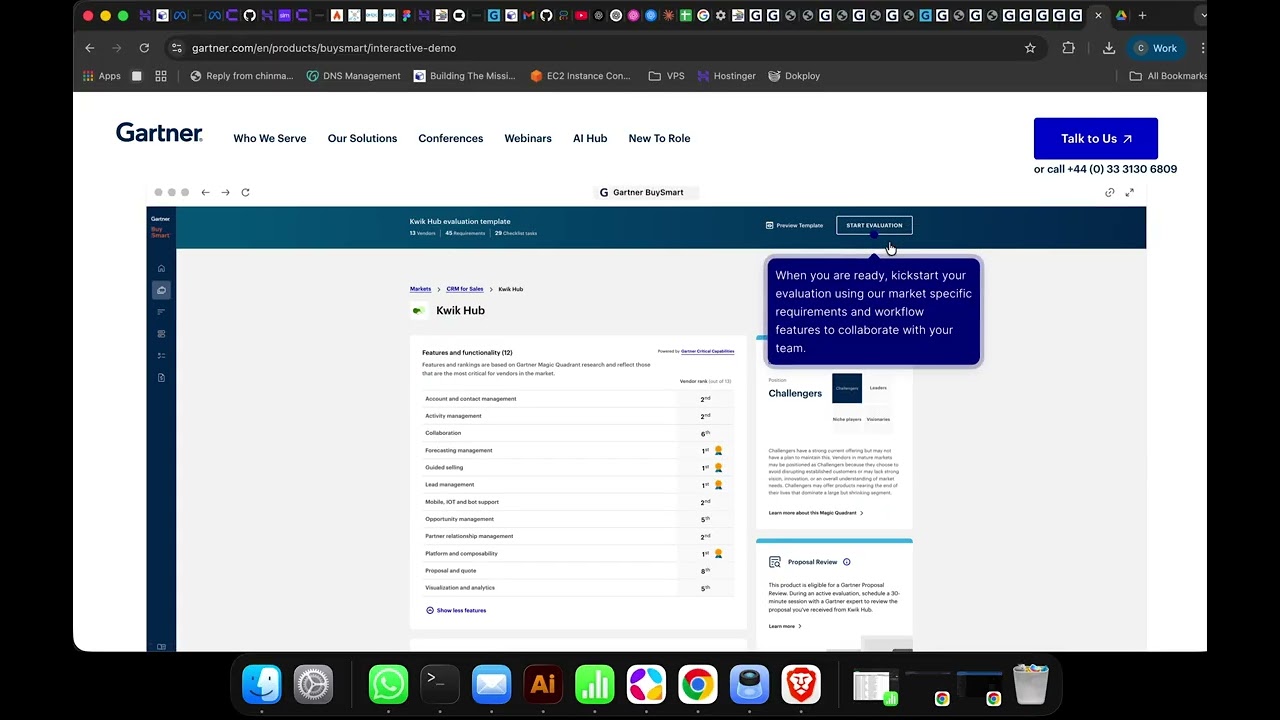Screen dimensions: 1280x720
Task: Open the VPS bookmarks folder
Action: pos(667,76)
